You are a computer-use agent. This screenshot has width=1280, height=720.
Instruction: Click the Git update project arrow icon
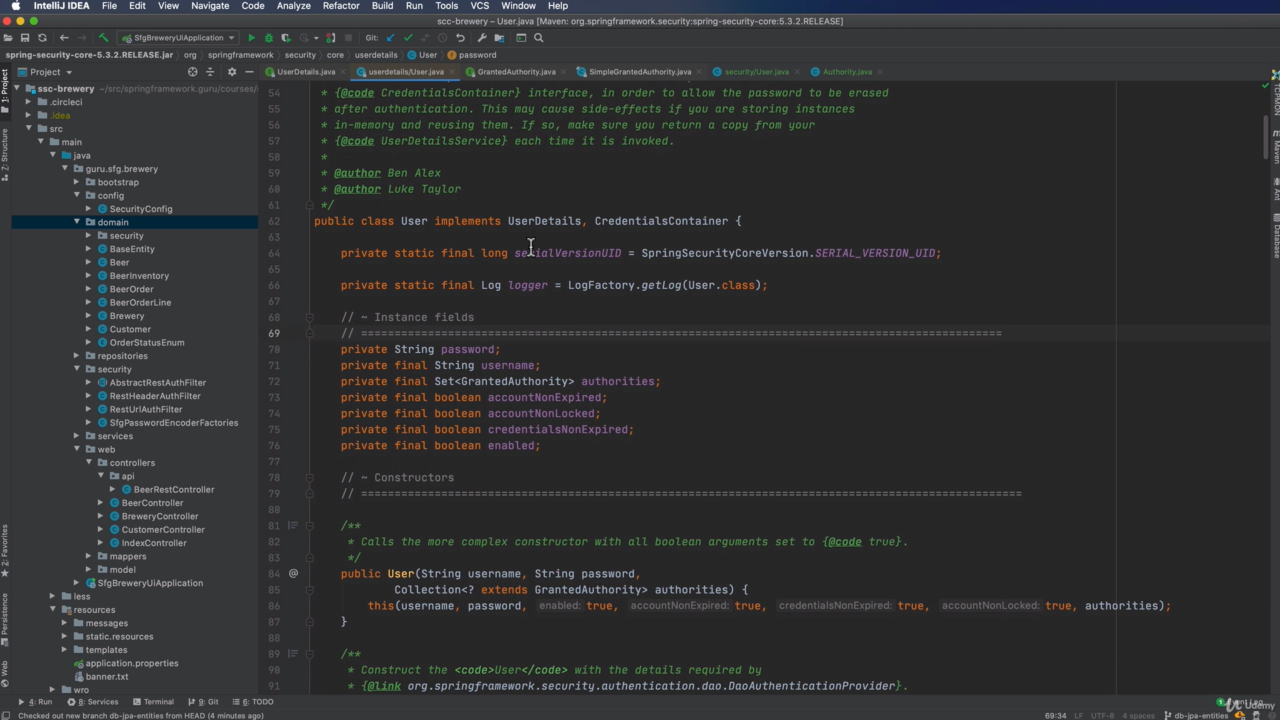click(390, 38)
